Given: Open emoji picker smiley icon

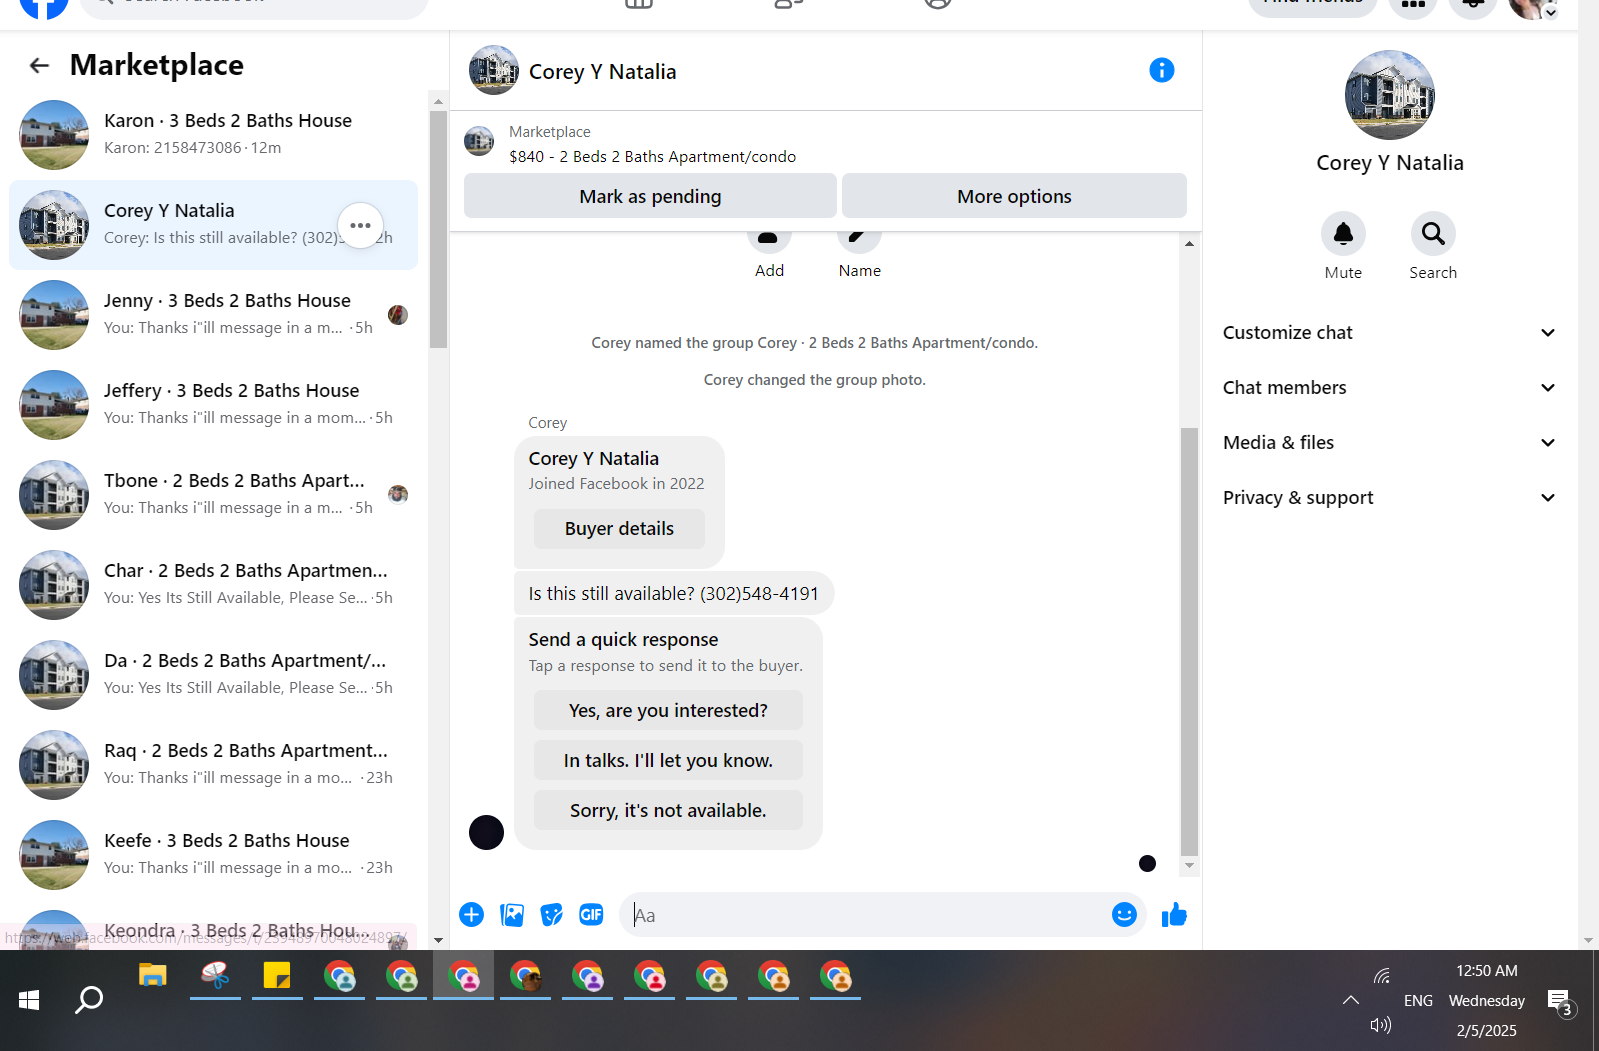Looking at the screenshot, I should tap(1124, 915).
